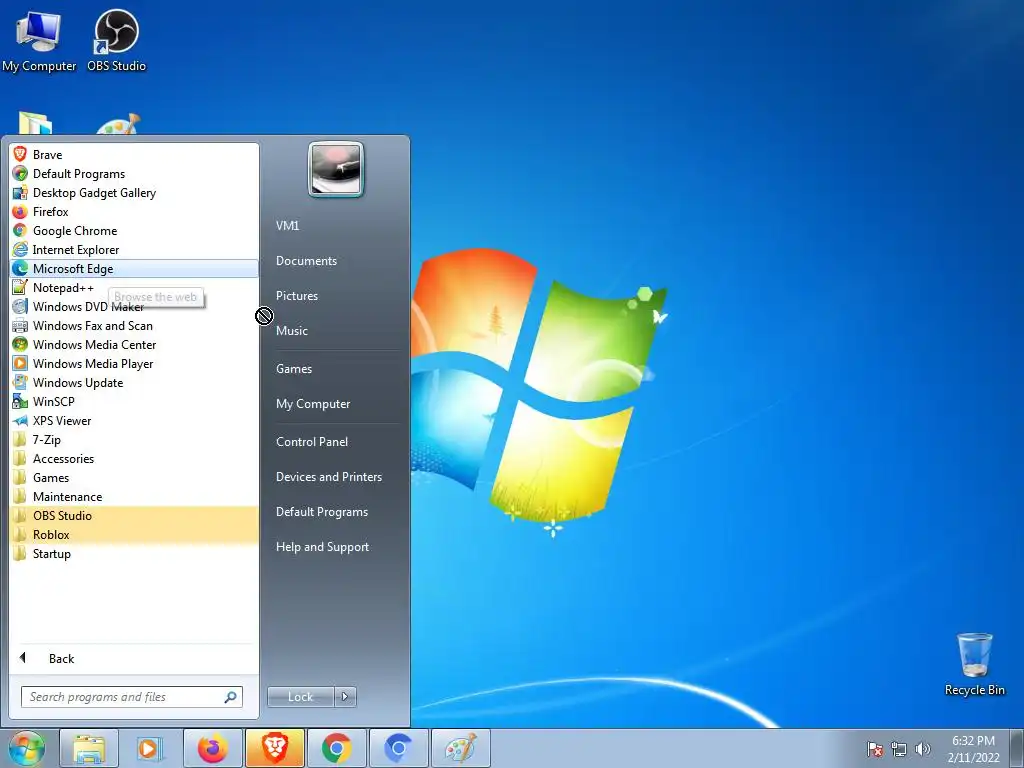Image resolution: width=1024 pixels, height=768 pixels.
Task: Open My Computer from the right pane
Action: [x=334, y=404]
